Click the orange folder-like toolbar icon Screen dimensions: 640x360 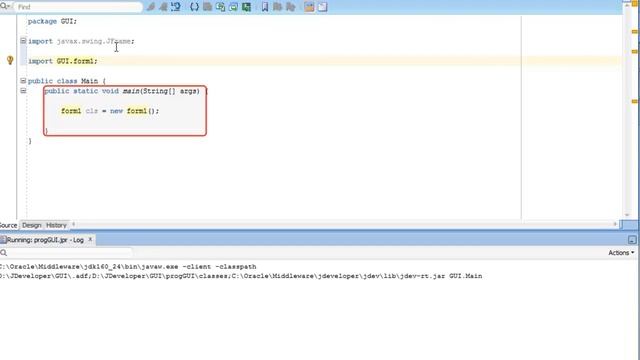tap(309, 7)
